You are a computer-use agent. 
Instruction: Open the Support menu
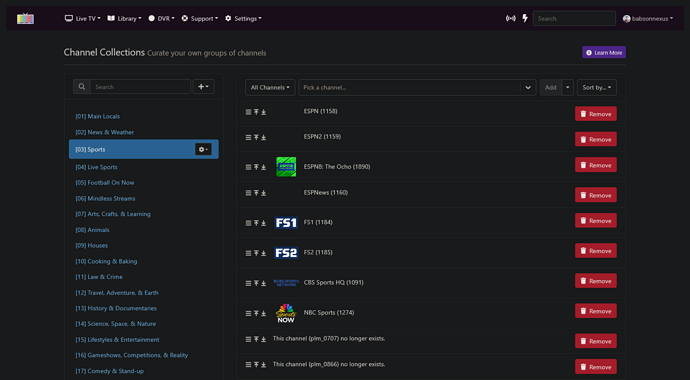click(x=200, y=18)
